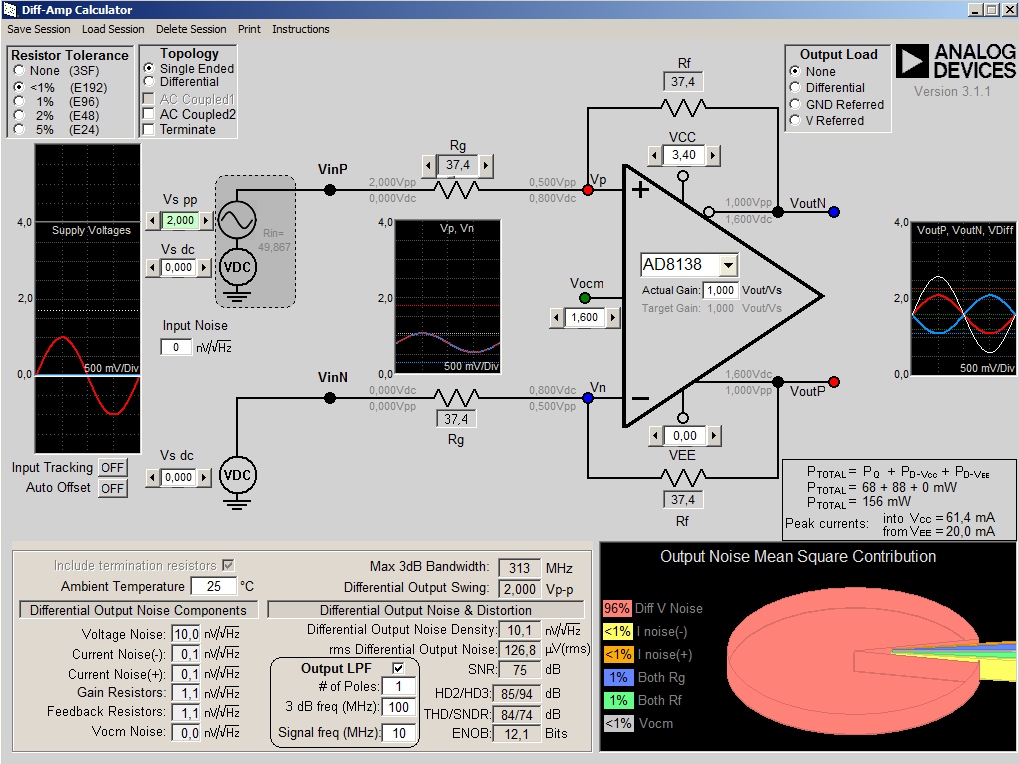Select <1% (E192) resistor tolerance
Image resolution: width=1019 pixels, height=764 pixels.
pos(19,87)
